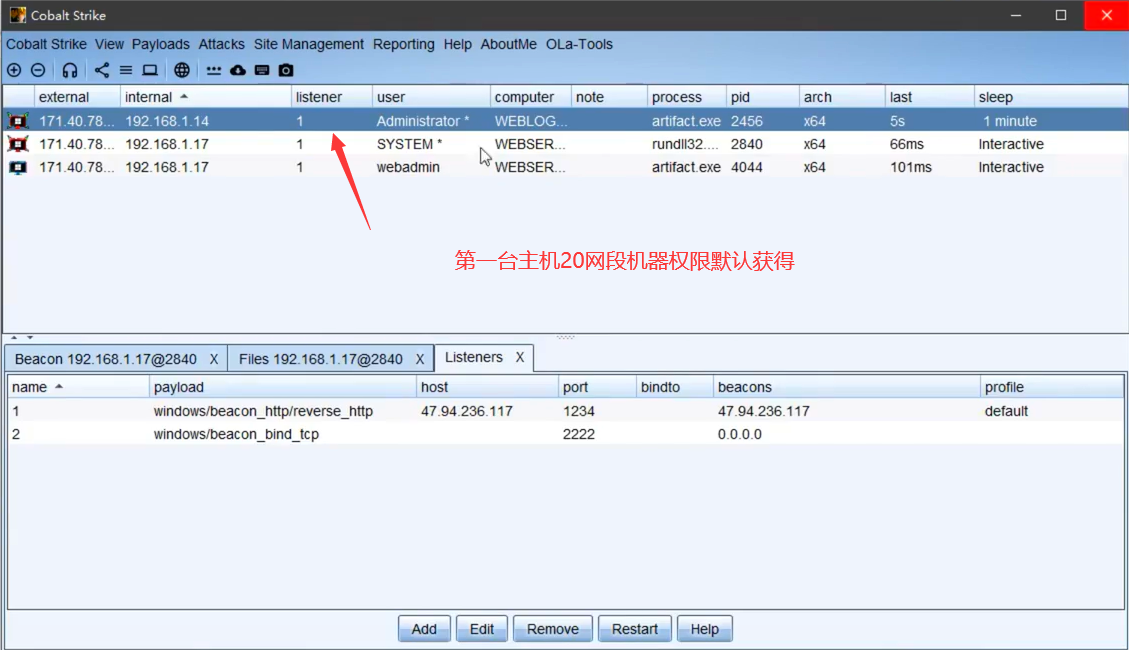
Task: Close the Listeners tab
Action: pos(520,357)
